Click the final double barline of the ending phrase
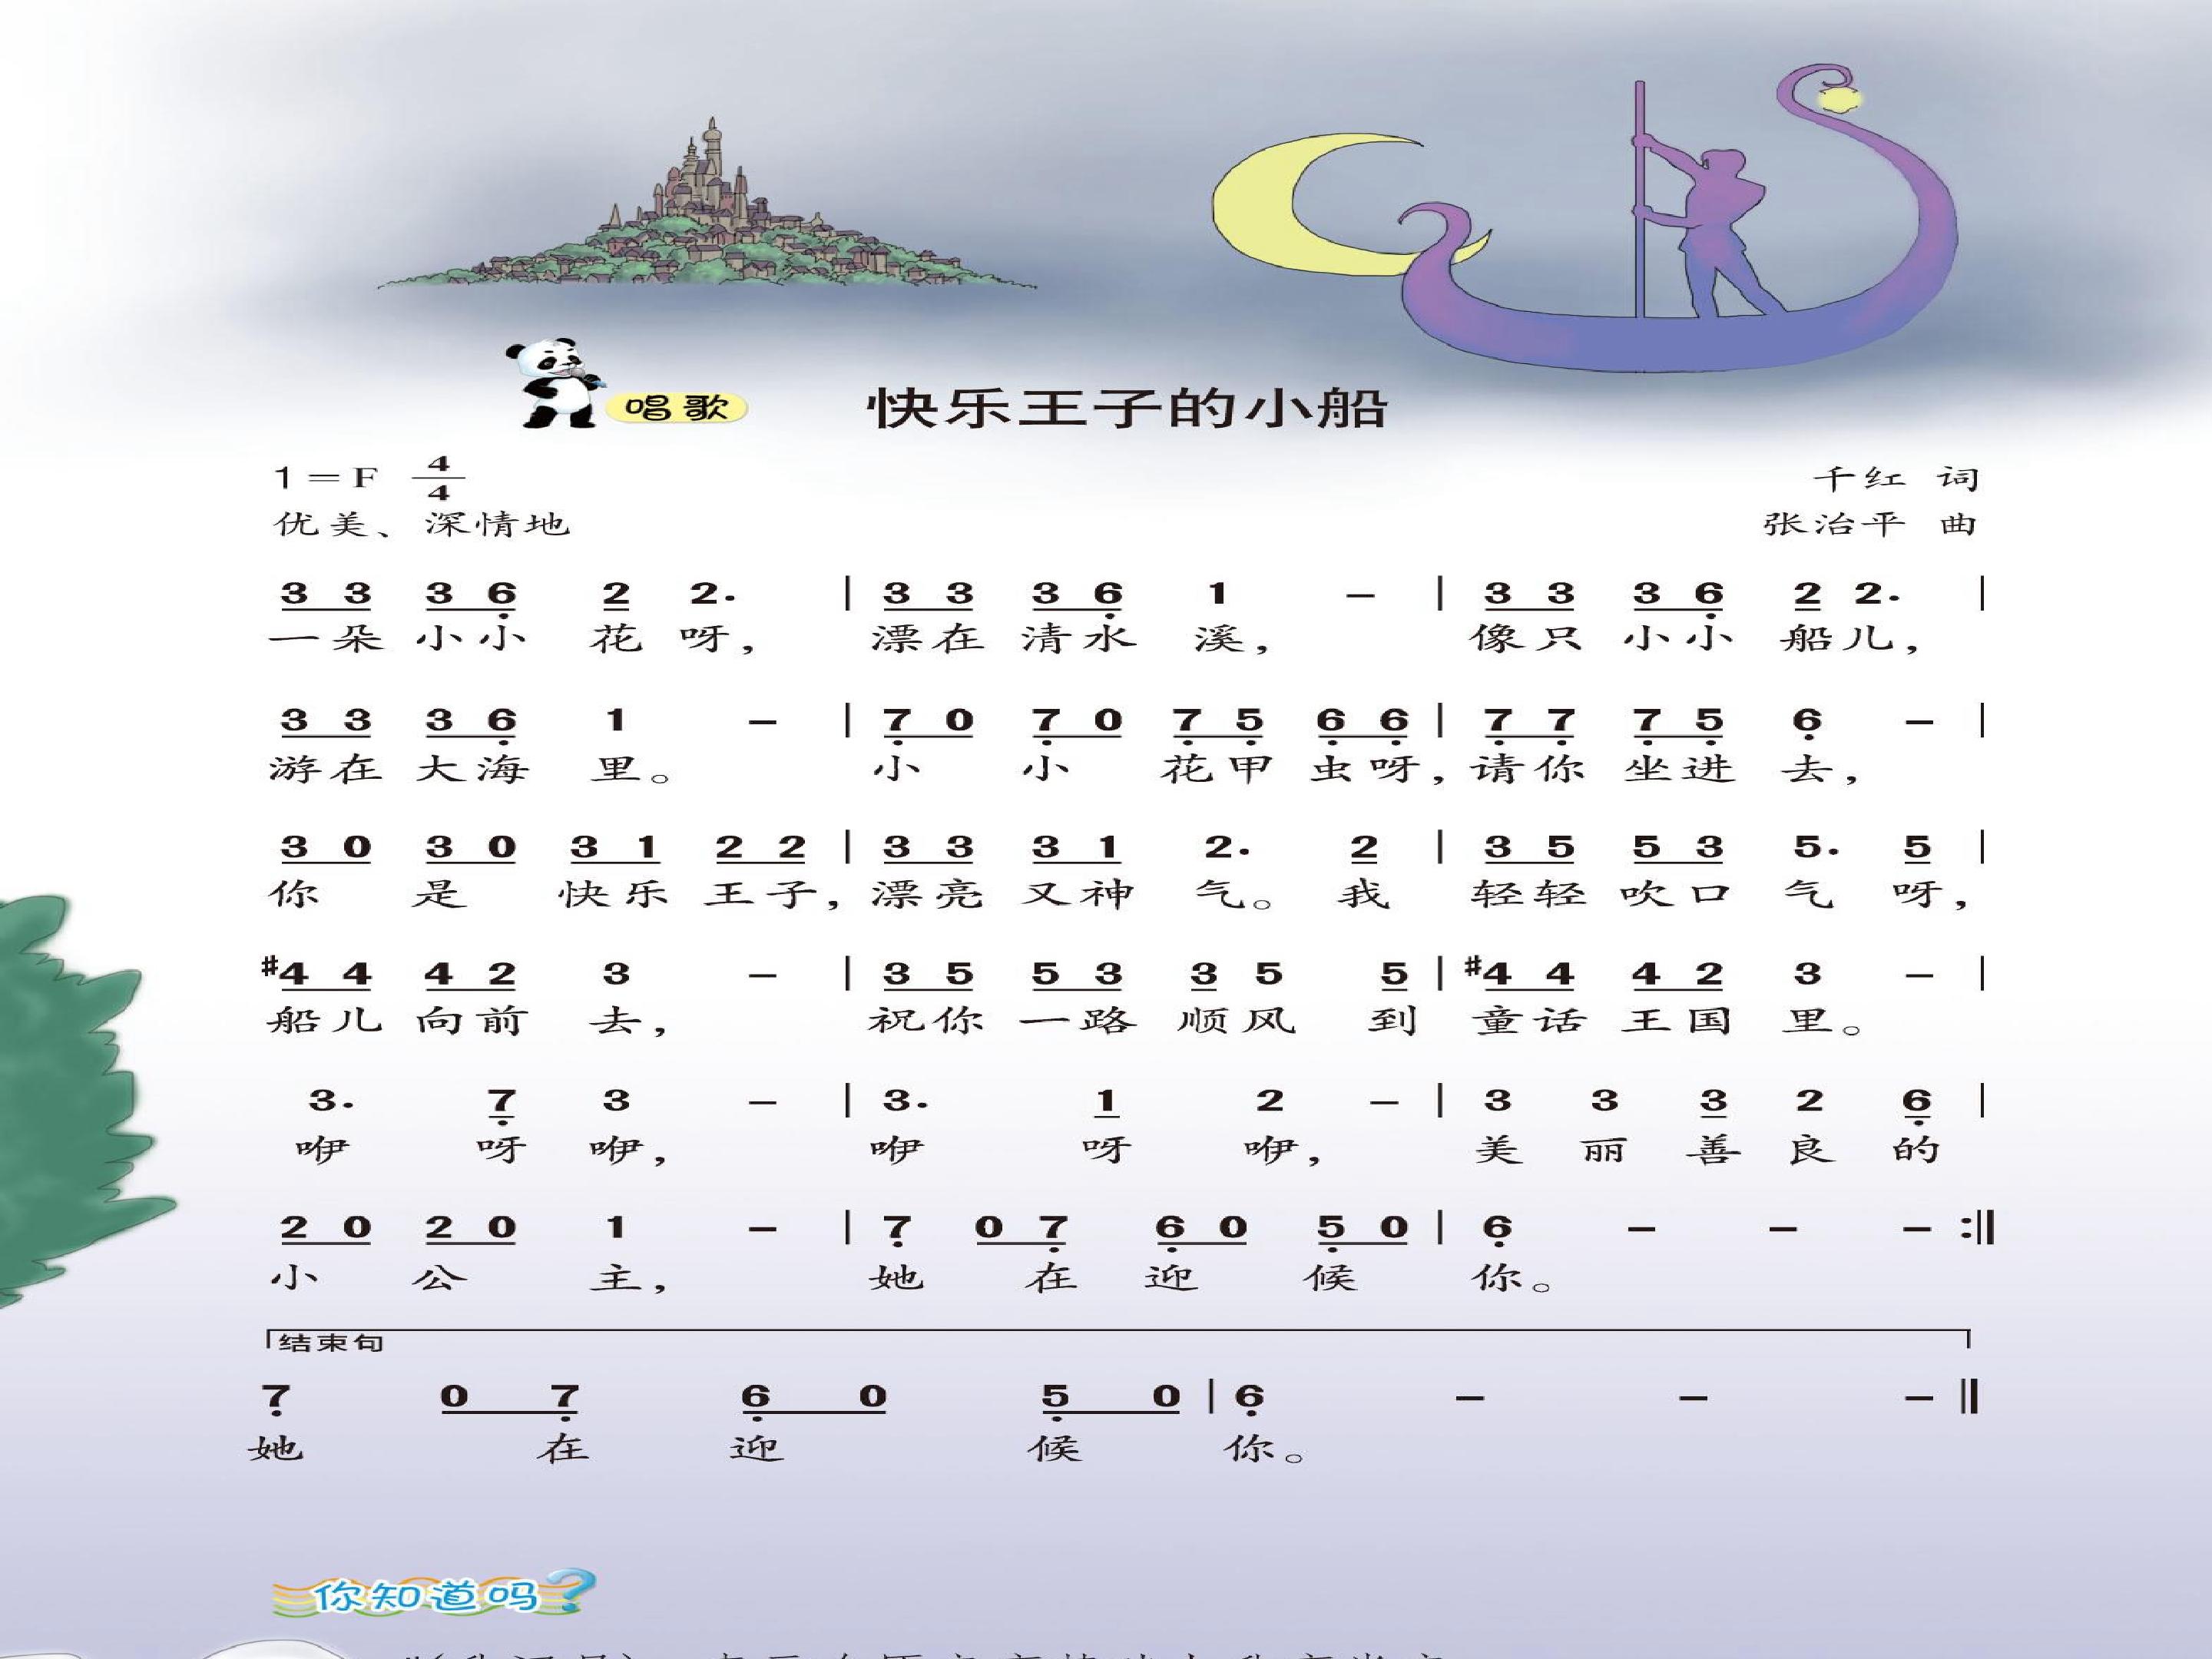This screenshot has height=1659, width=2212. pyautogui.click(x=1969, y=1396)
